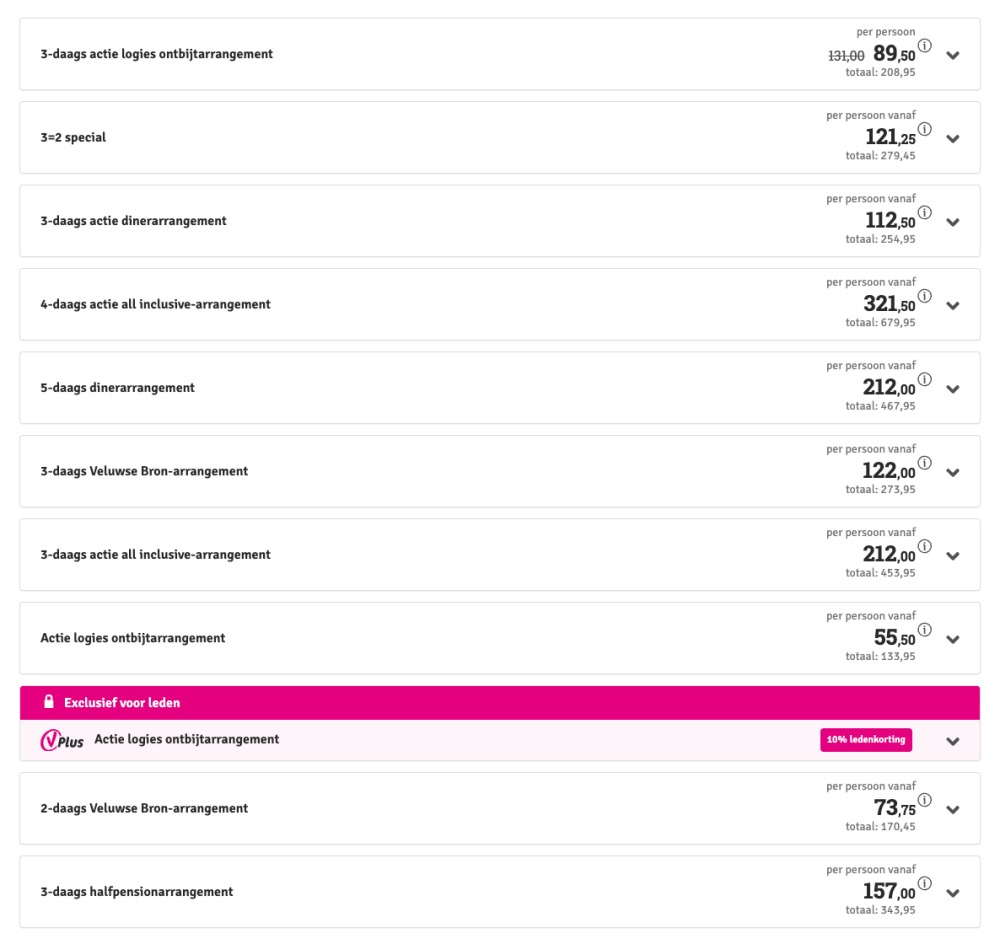Image resolution: width=1000 pixels, height=944 pixels.
Task: Show info for 55,50 price
Action: (924, 630)
